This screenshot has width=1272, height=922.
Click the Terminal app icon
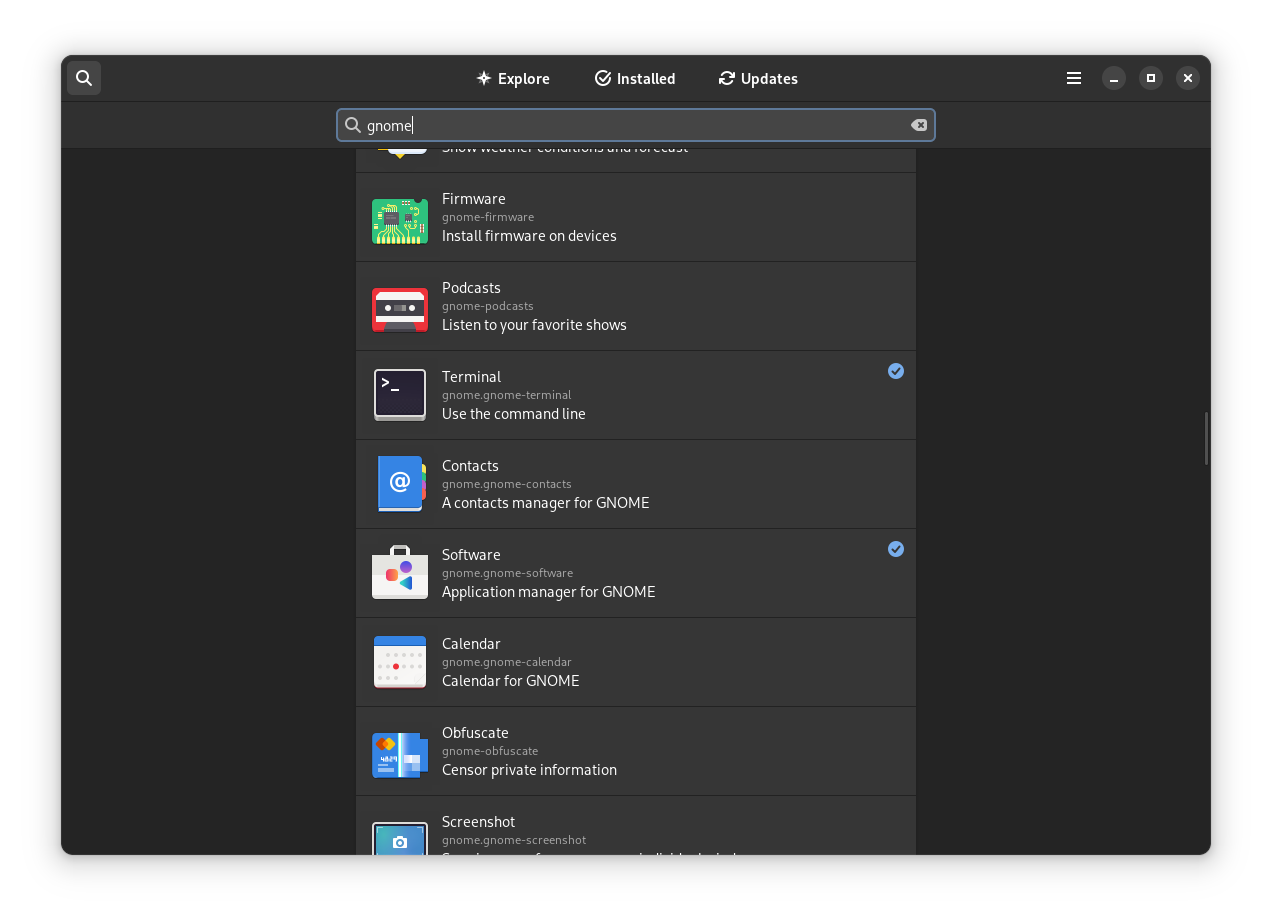tap(400, 395)
